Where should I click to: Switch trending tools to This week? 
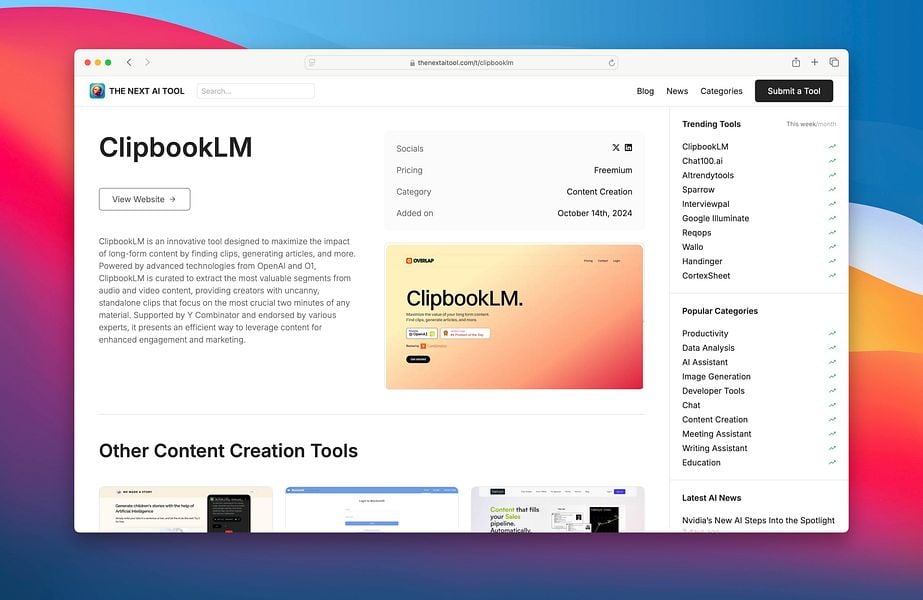[x=801, y=124]
